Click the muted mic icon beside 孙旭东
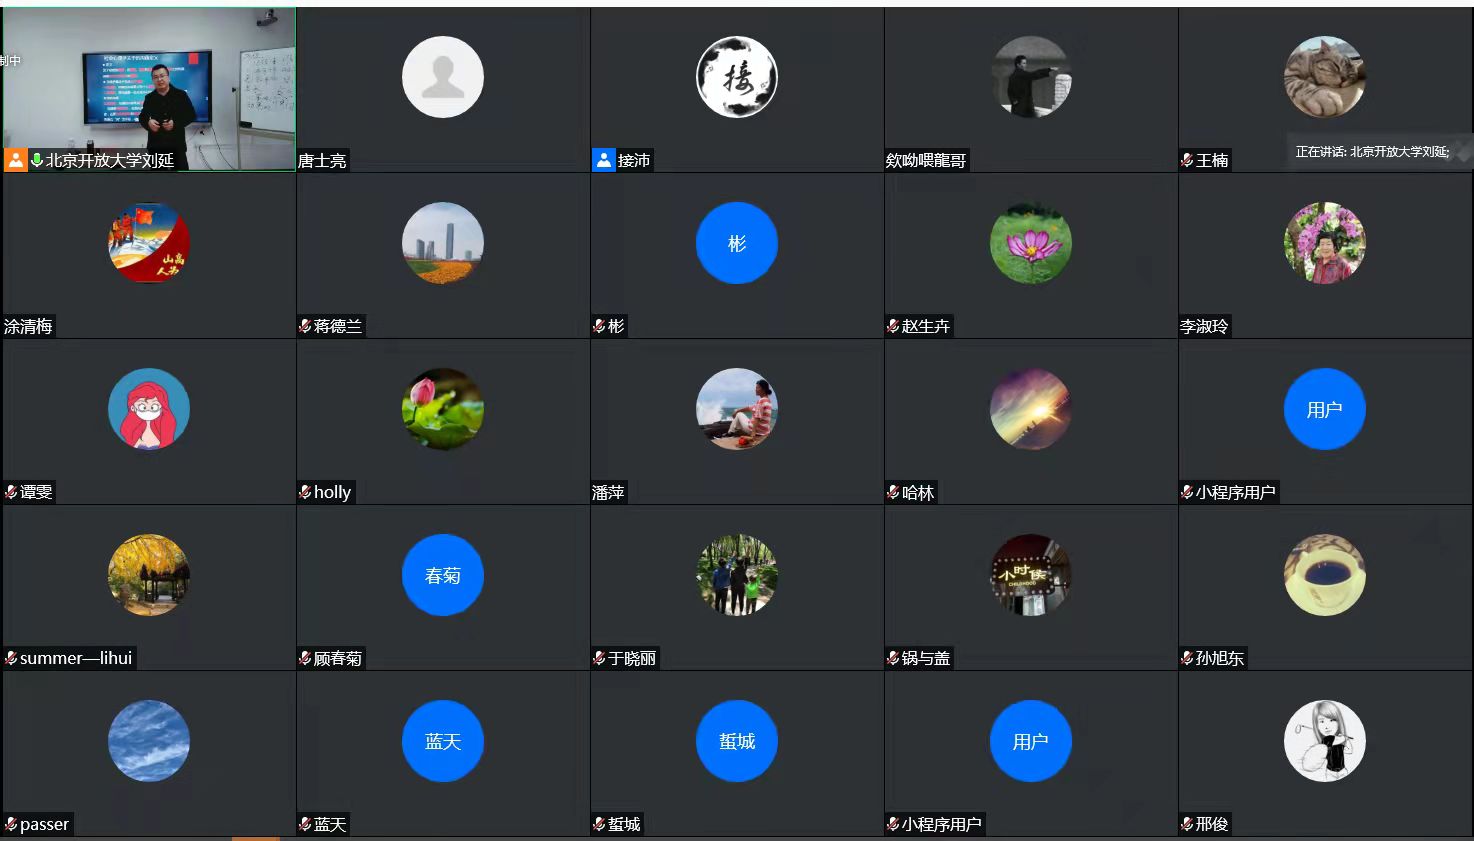Viewport: 1474px width, 841px height. coord(1187,658)
